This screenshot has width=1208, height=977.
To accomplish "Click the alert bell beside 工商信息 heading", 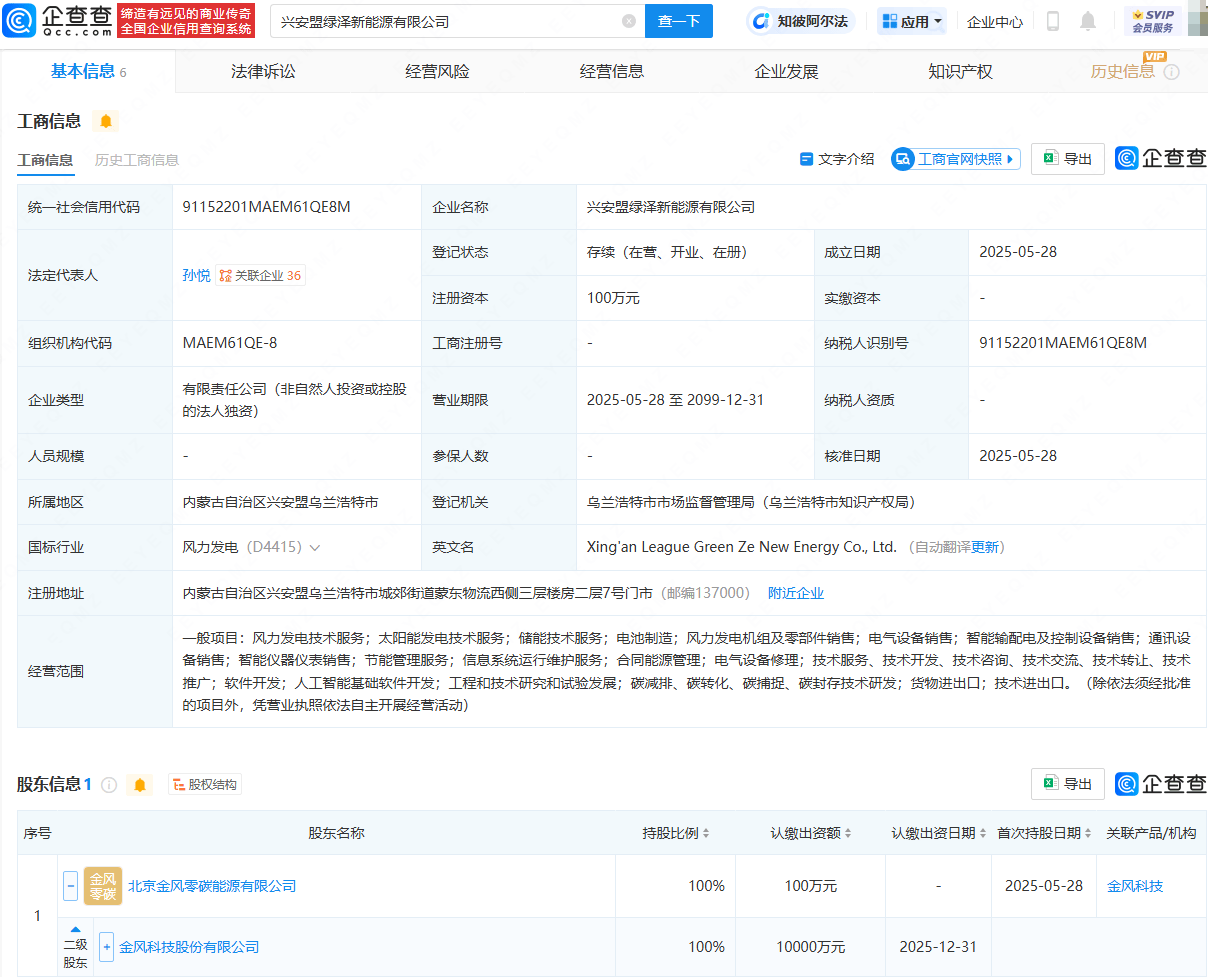I will (x=106, y=121).
